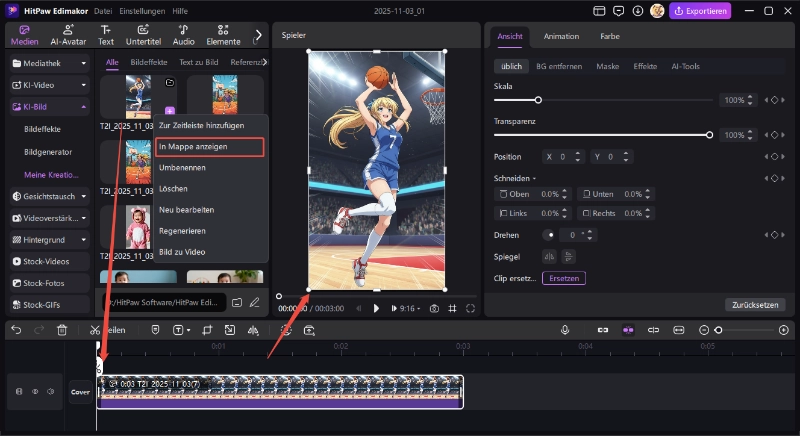Click the Transparenz slider handle
800x436 pixels.
point(710,135)
